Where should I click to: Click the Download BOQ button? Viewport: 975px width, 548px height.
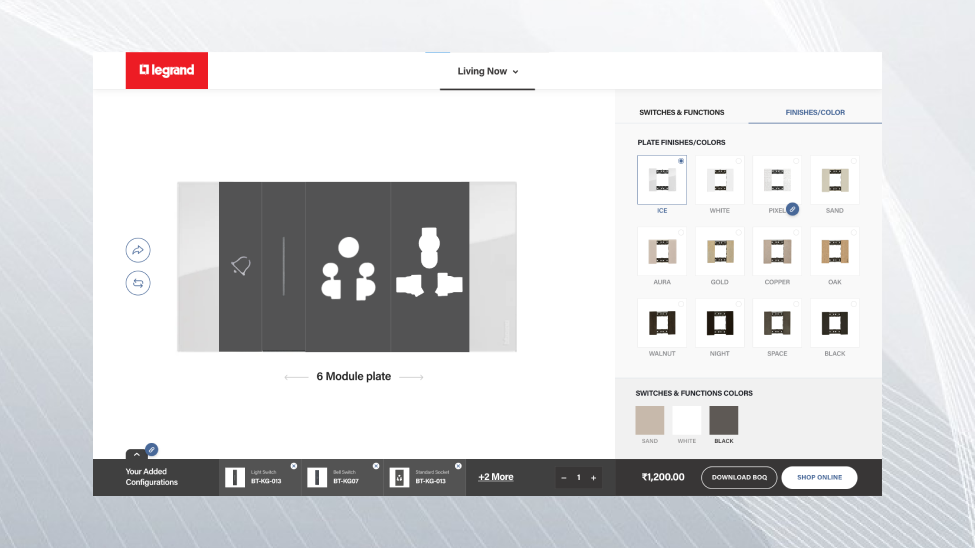point(739,477)
